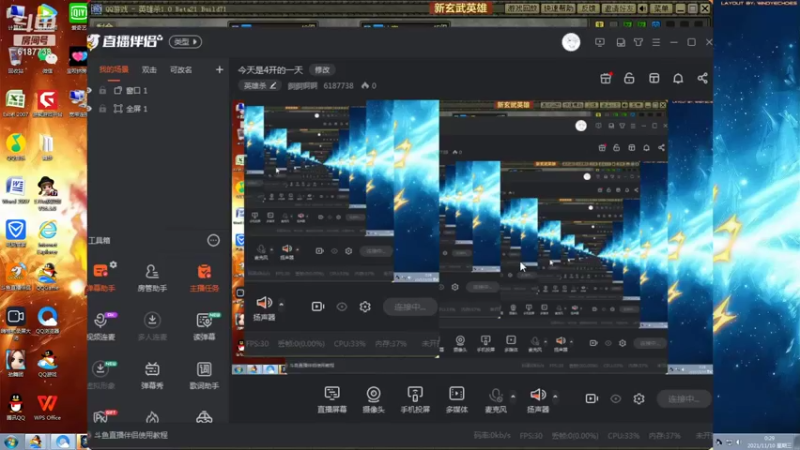The width and height of the screenshot is (800, 450).
Task: Open hamburger main menu in title bar
Action: tap(656, 42)
